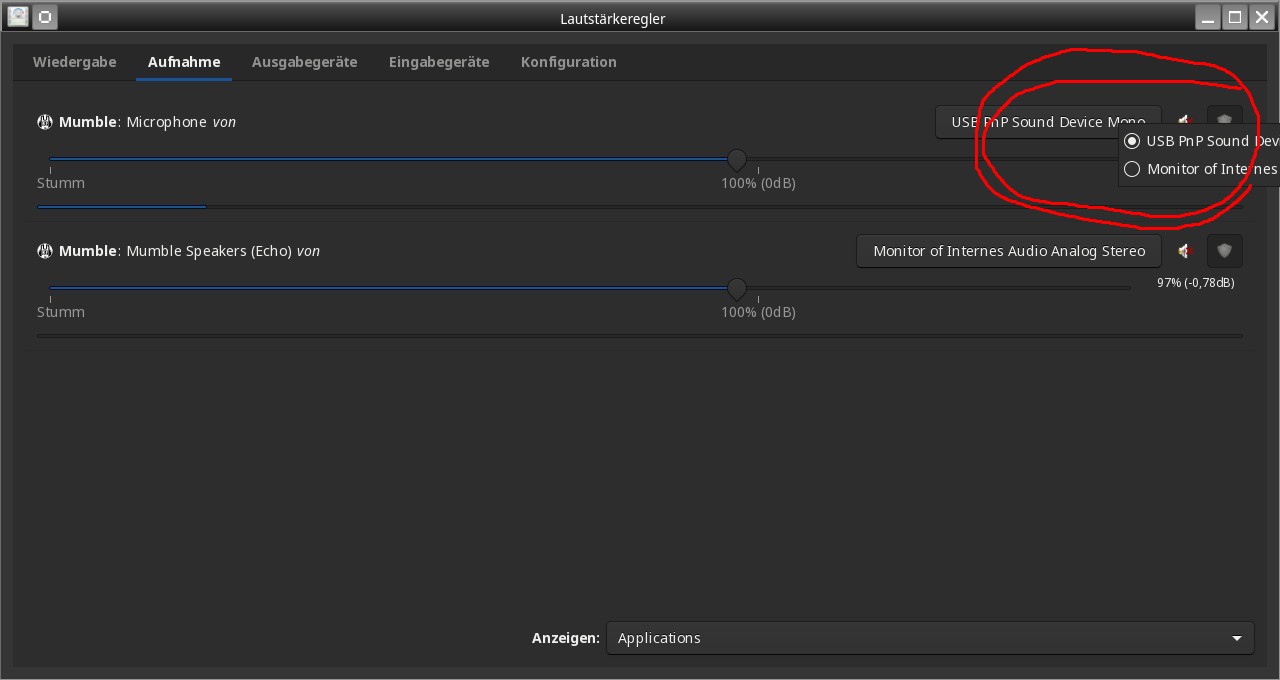
Task: Click the Mumble Speakers (Echo) volume slider handle
Action: tap(737, 288)
